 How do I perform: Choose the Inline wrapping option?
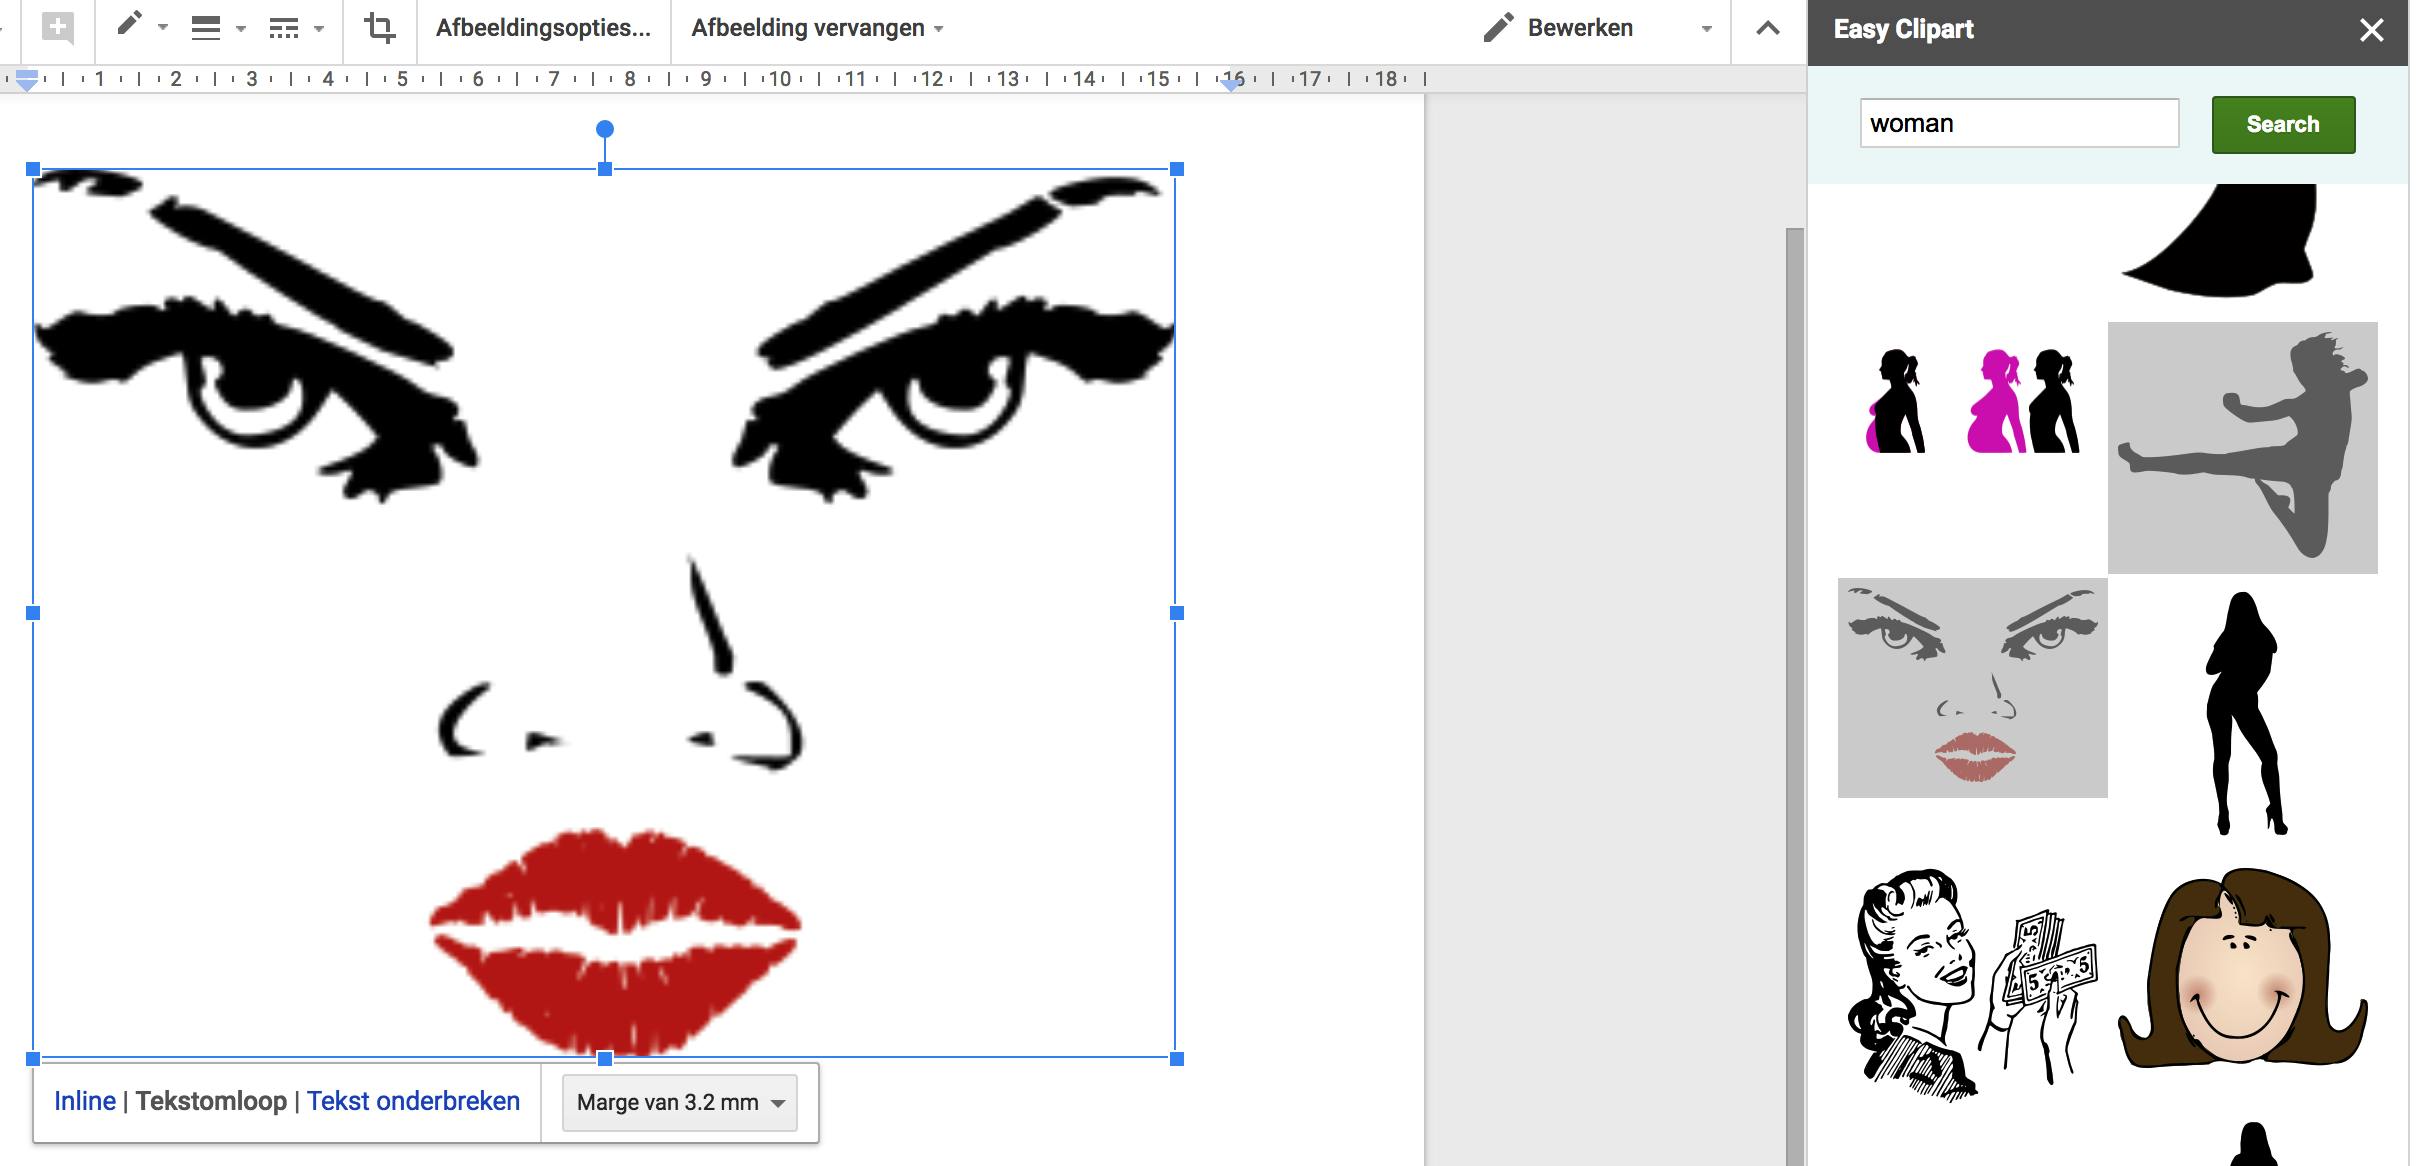pyautogui.click(x=85, y=1101)
